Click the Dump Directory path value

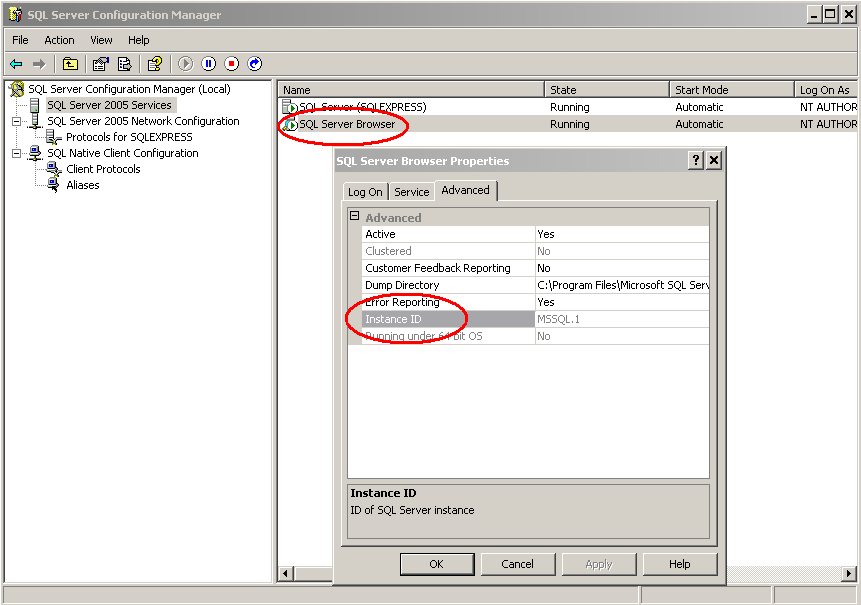[623, 285]
